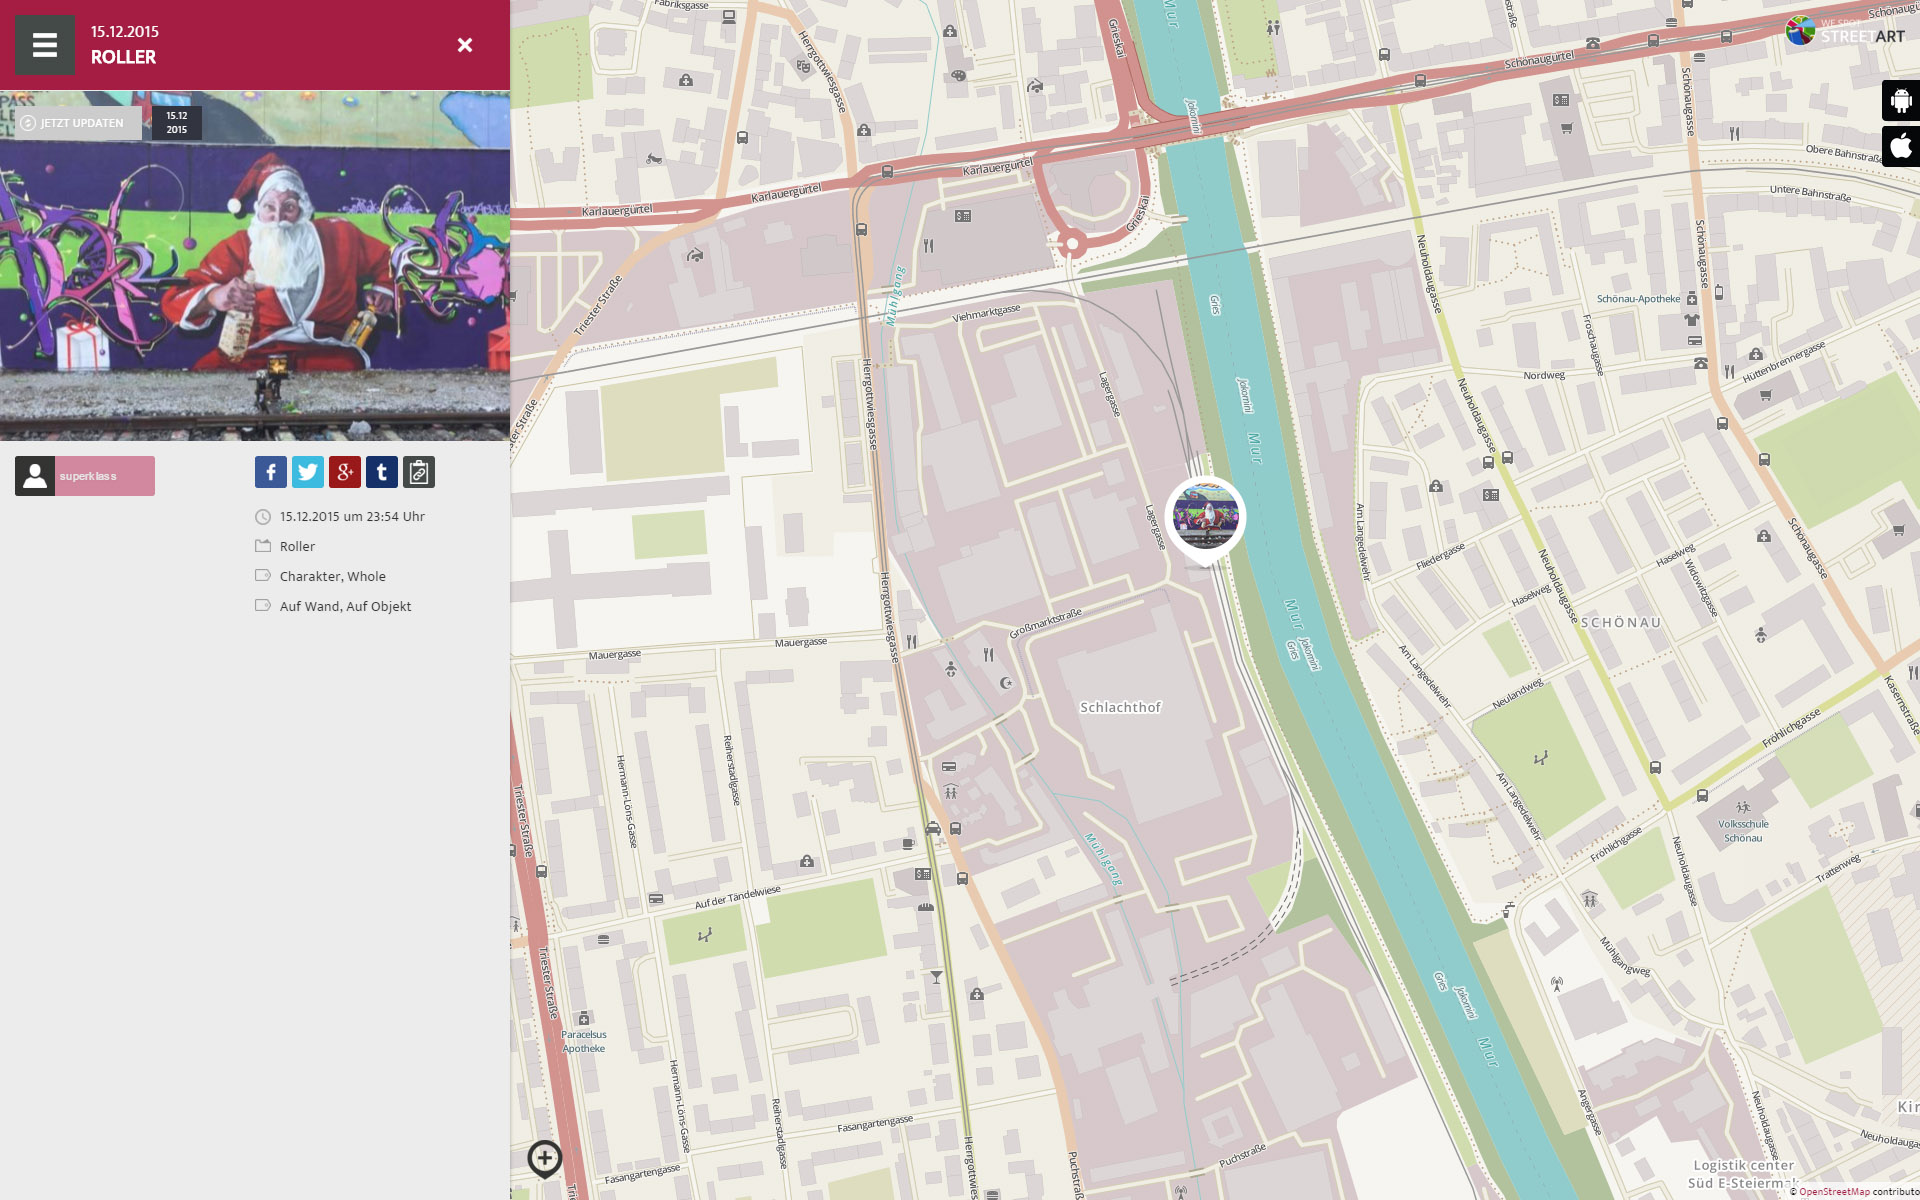Viewport: 1920px width, 1200px height.
Task: Open Apple app link icon
Action: (1900, 146)
